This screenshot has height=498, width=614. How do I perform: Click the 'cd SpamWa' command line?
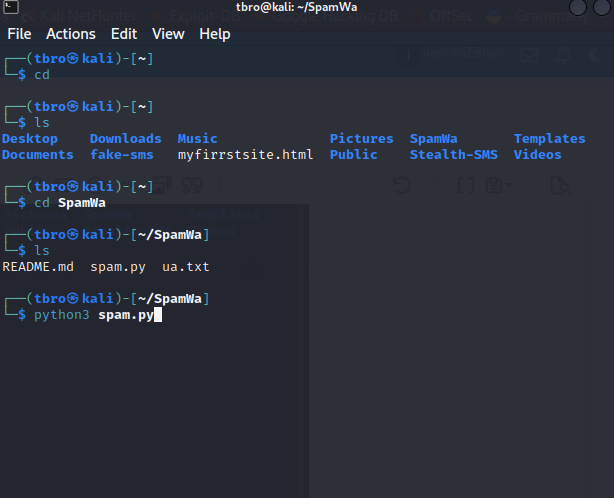click(x=70, y=203)
